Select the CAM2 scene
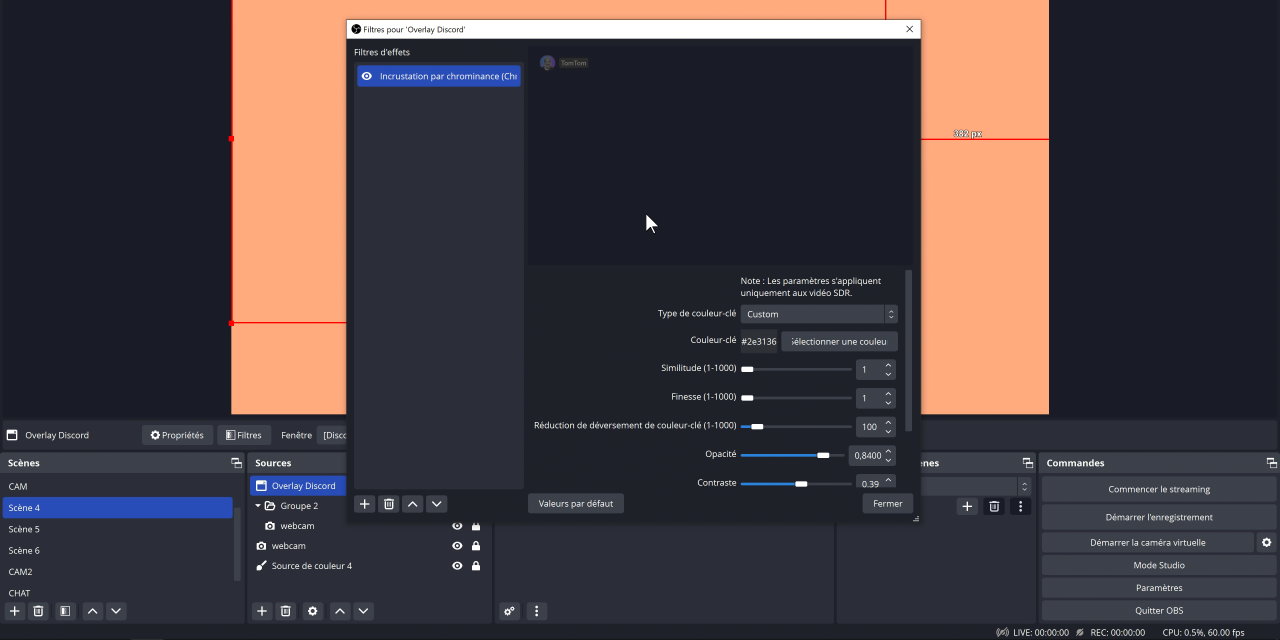The image size is (1280, 640). coord(20,572)
